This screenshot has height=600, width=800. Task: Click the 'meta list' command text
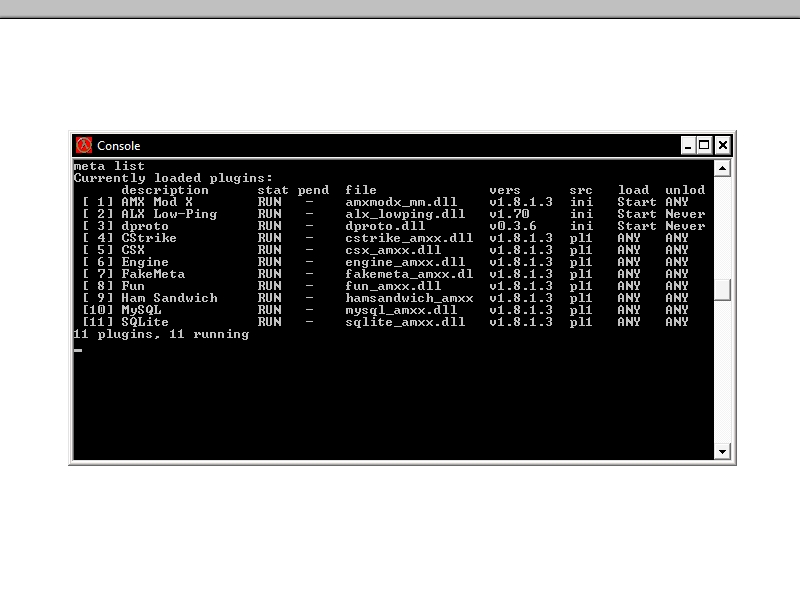coord(109,166)
